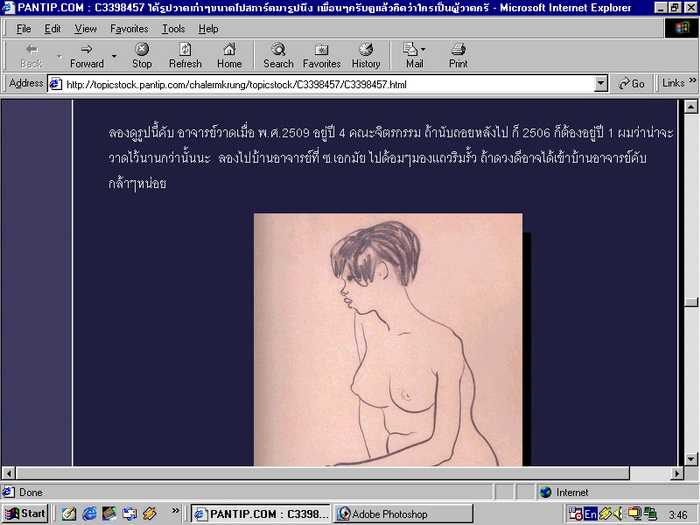
Task: Open the Tools menu
Action: 173,29
